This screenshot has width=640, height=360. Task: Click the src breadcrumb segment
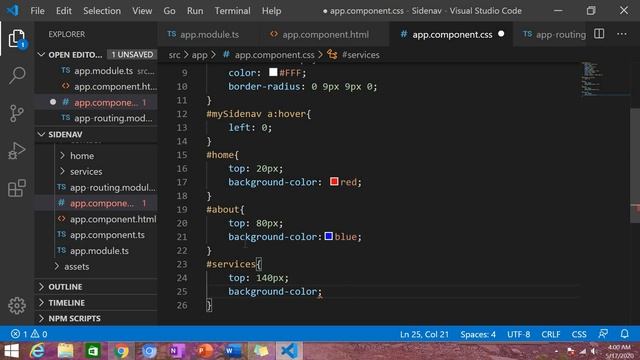point(174,55)
